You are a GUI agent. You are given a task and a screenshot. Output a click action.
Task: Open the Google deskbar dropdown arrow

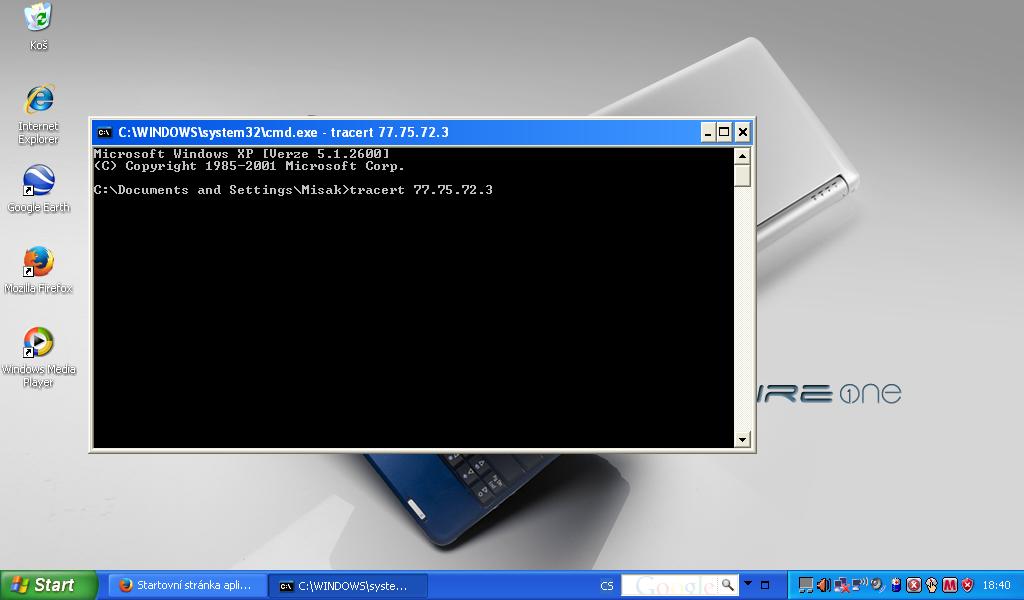click(x=747, y=585)
